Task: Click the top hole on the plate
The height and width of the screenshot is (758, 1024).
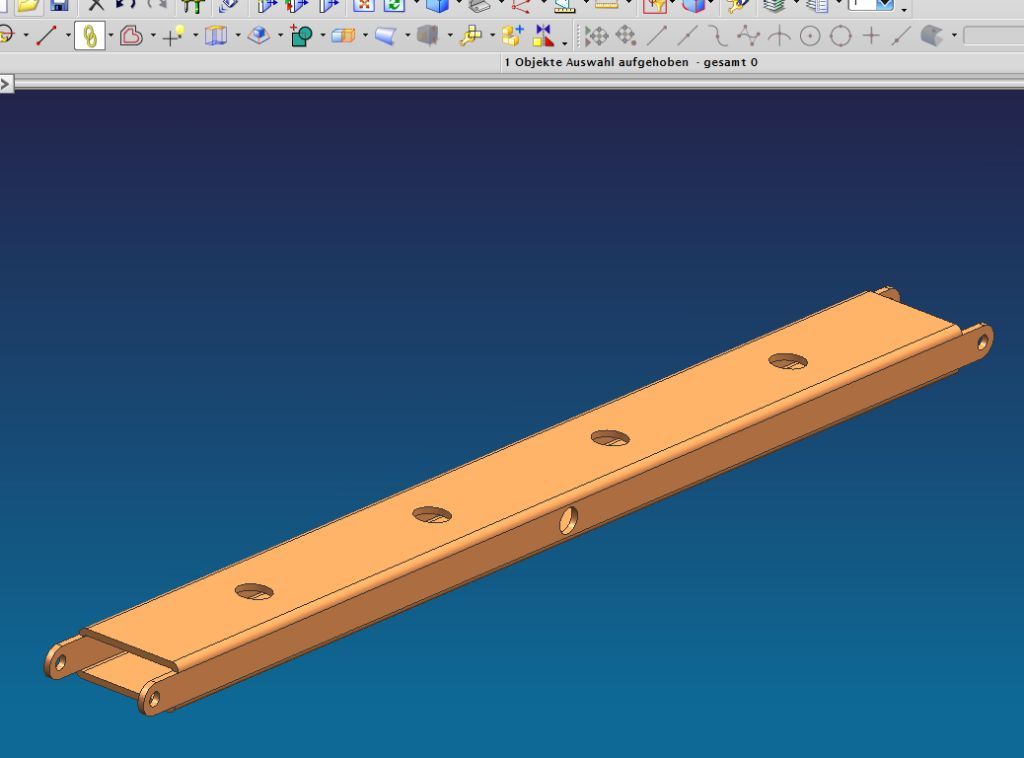Action: (x=788, y=361)
